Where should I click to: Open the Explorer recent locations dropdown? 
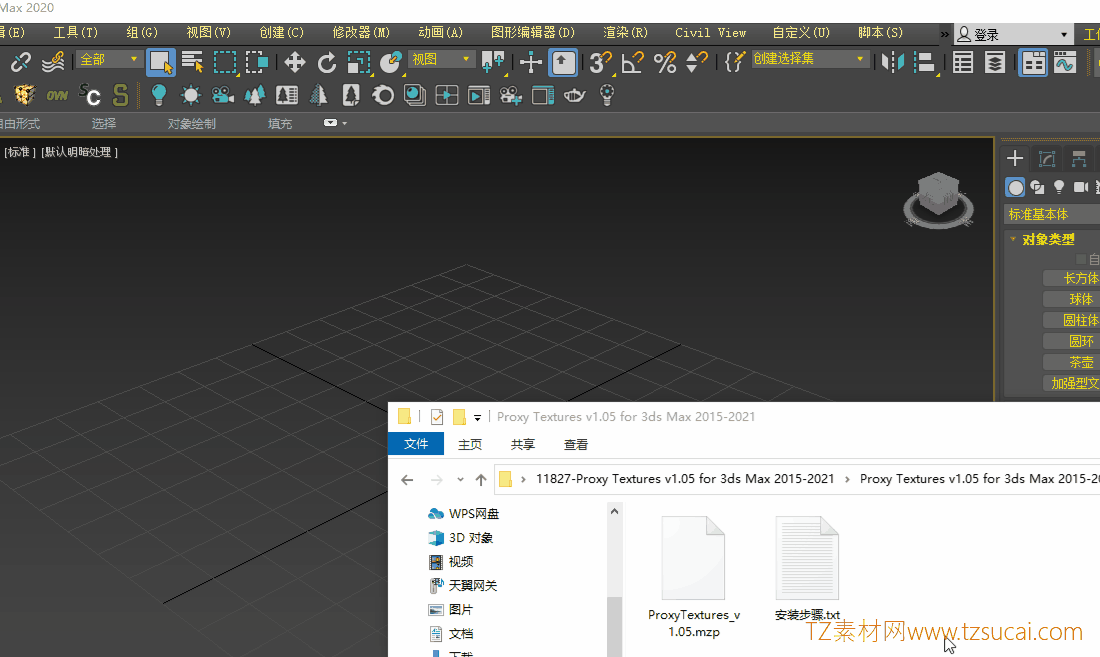tap(460, 480)
